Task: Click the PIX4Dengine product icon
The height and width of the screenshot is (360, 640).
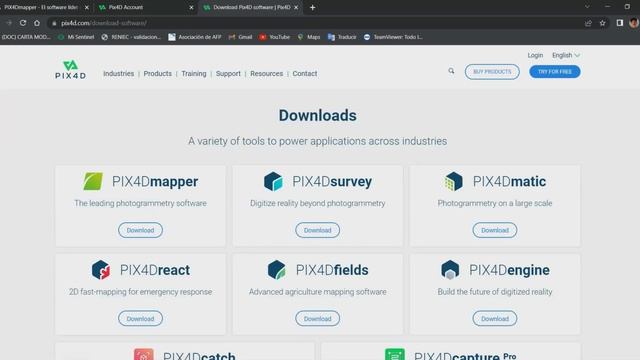Action: click(450, 270)
